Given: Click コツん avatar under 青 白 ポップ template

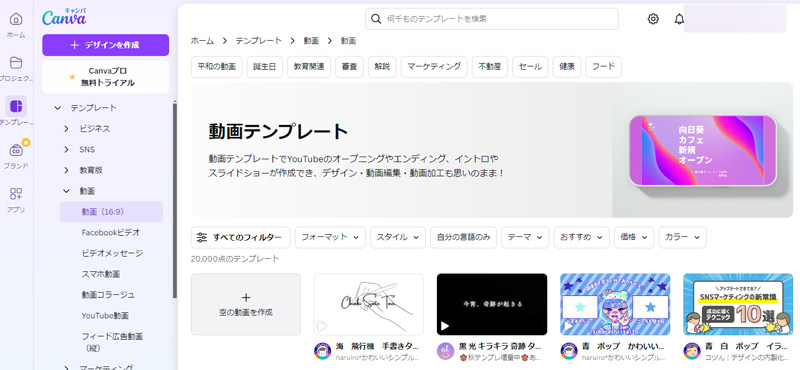Looking at the screenshot, I should point(692,351).
